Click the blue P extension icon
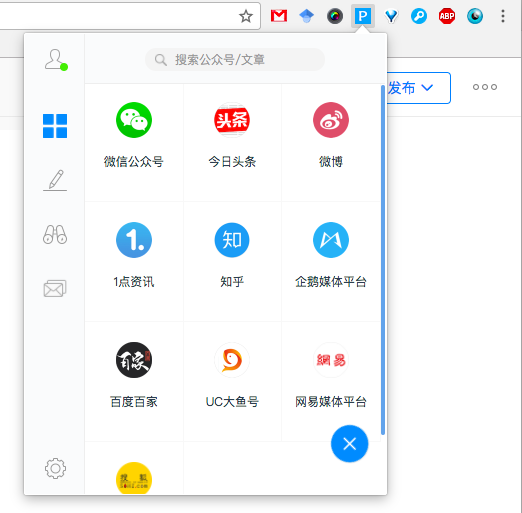522x513 pixels. point(363,16)
